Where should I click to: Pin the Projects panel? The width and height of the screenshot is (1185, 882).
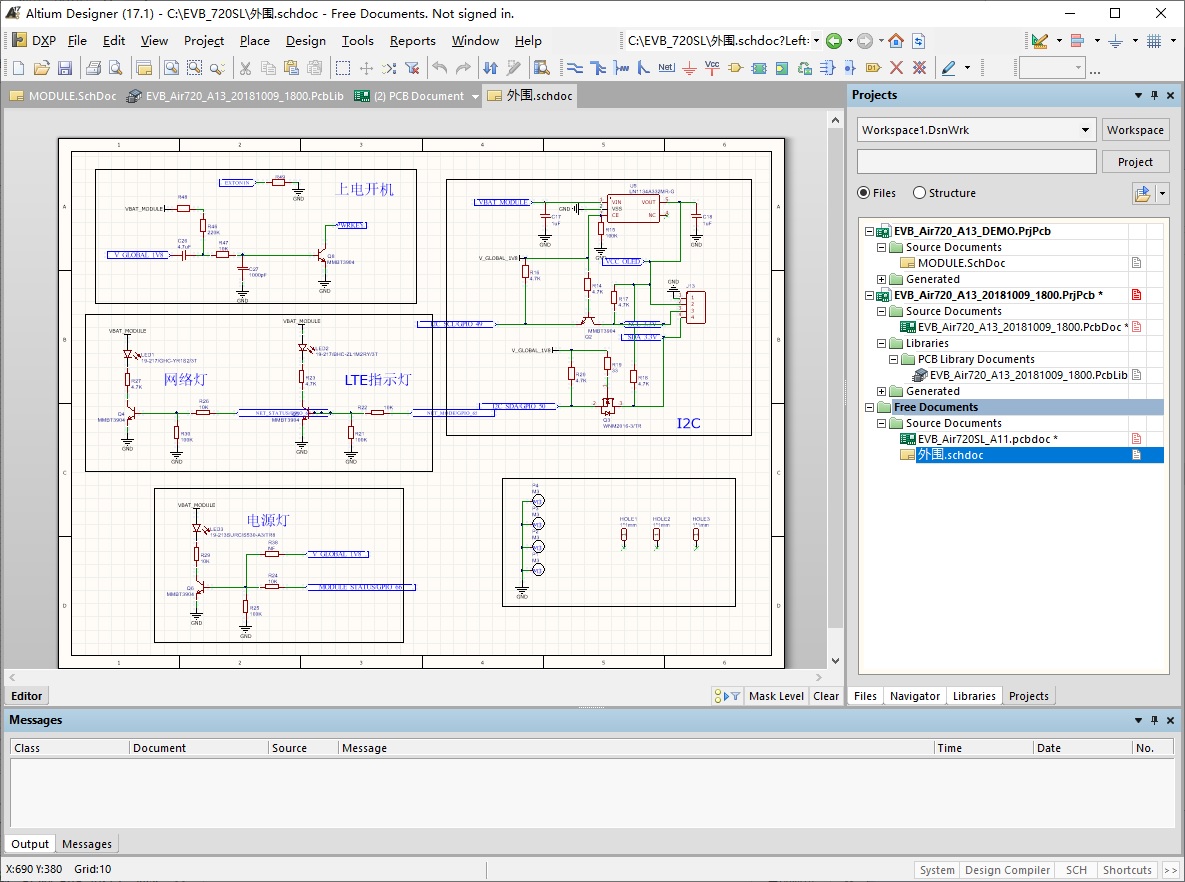[1154, 95]
